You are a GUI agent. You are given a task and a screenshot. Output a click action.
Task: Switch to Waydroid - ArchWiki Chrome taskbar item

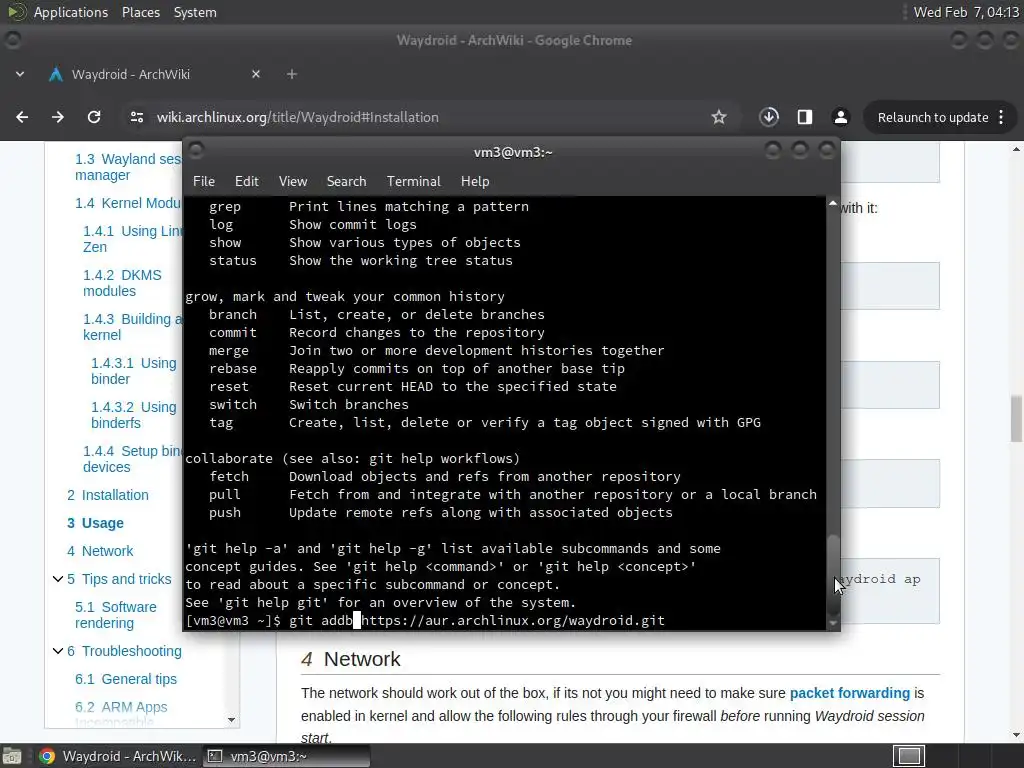[118, 756]
